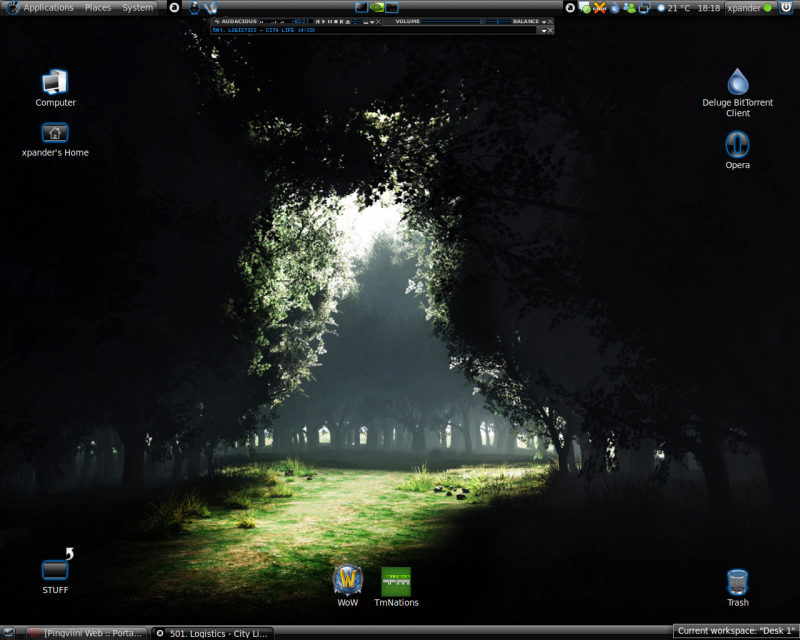This screenshot has width=800, height=640.
Task: Click the scrolling track title Logistics - City Life
Action: click(x=264, y=30)
